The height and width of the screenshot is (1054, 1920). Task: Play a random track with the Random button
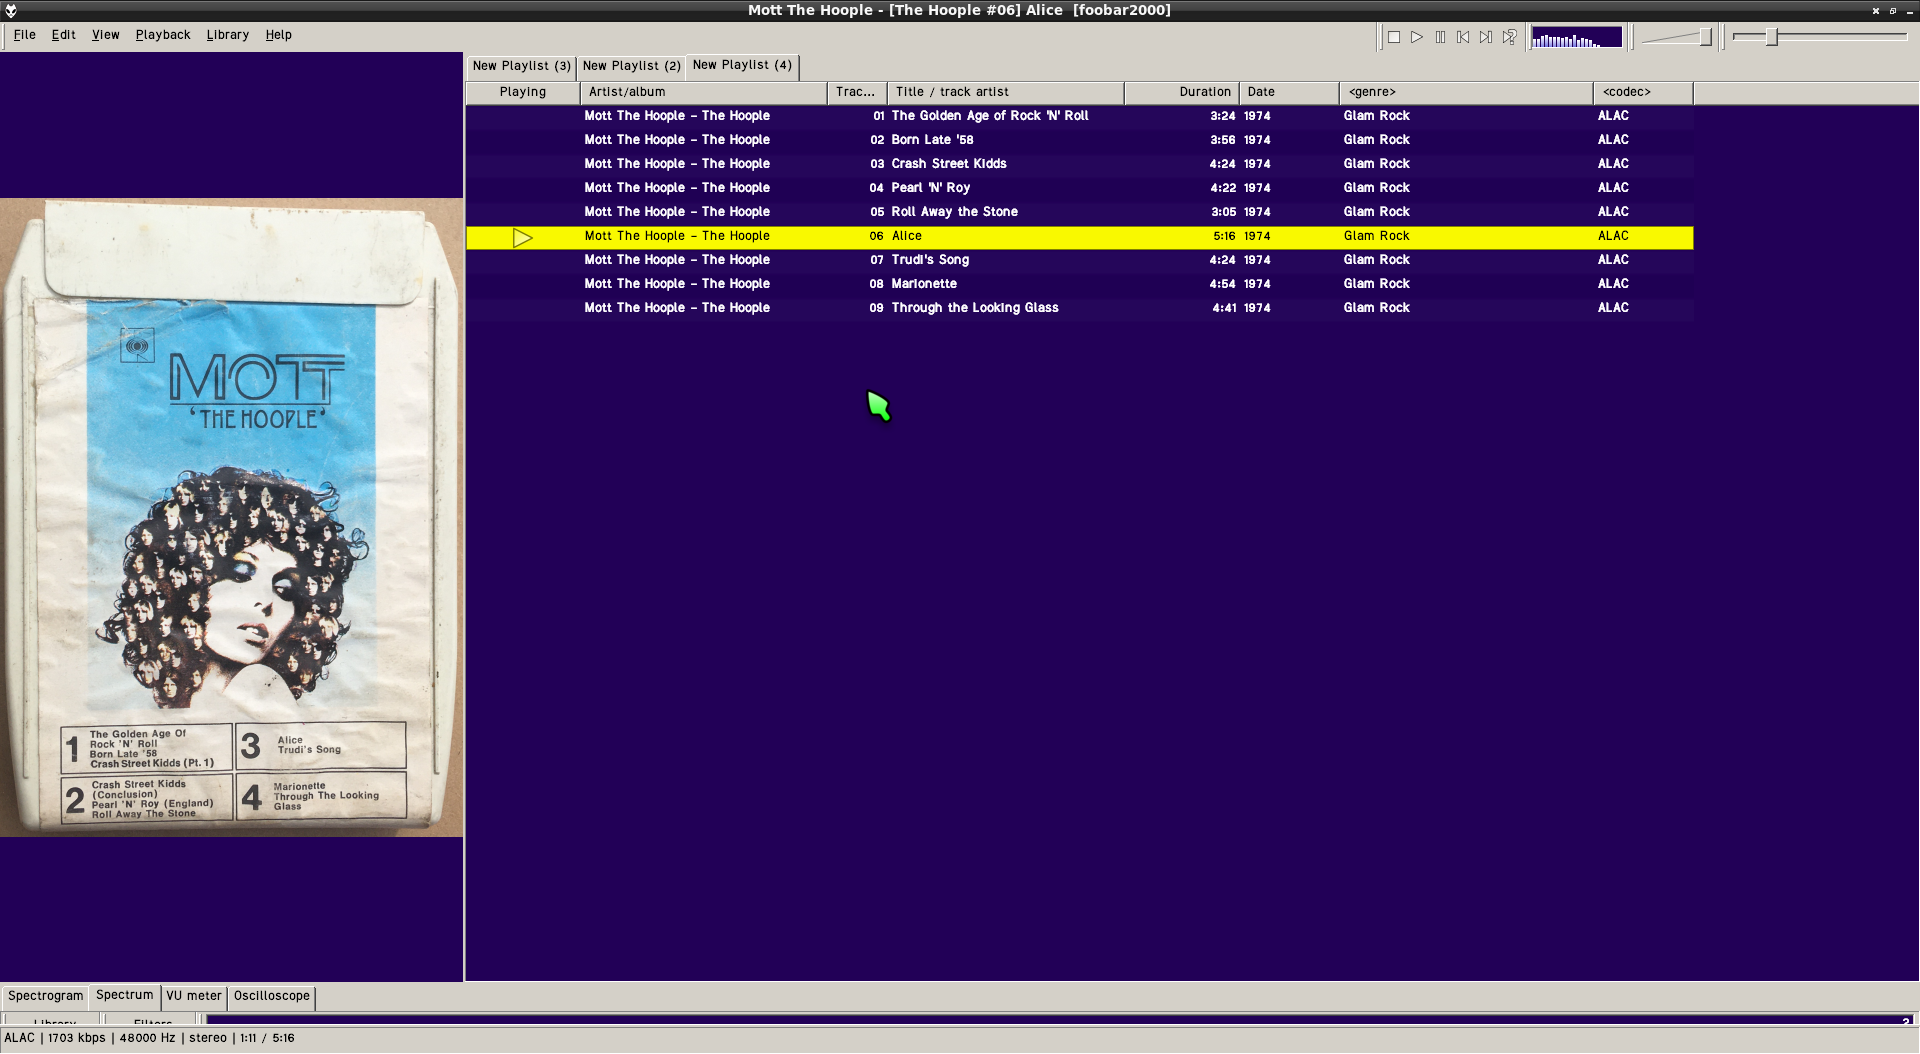pyautogui.click(x=1509, y=37)
